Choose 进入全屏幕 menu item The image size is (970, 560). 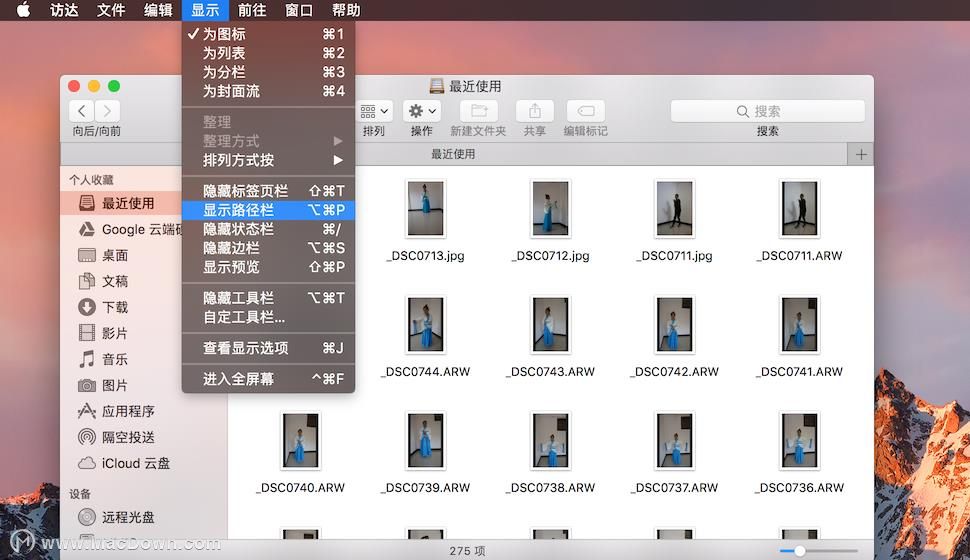coord(268,379)
